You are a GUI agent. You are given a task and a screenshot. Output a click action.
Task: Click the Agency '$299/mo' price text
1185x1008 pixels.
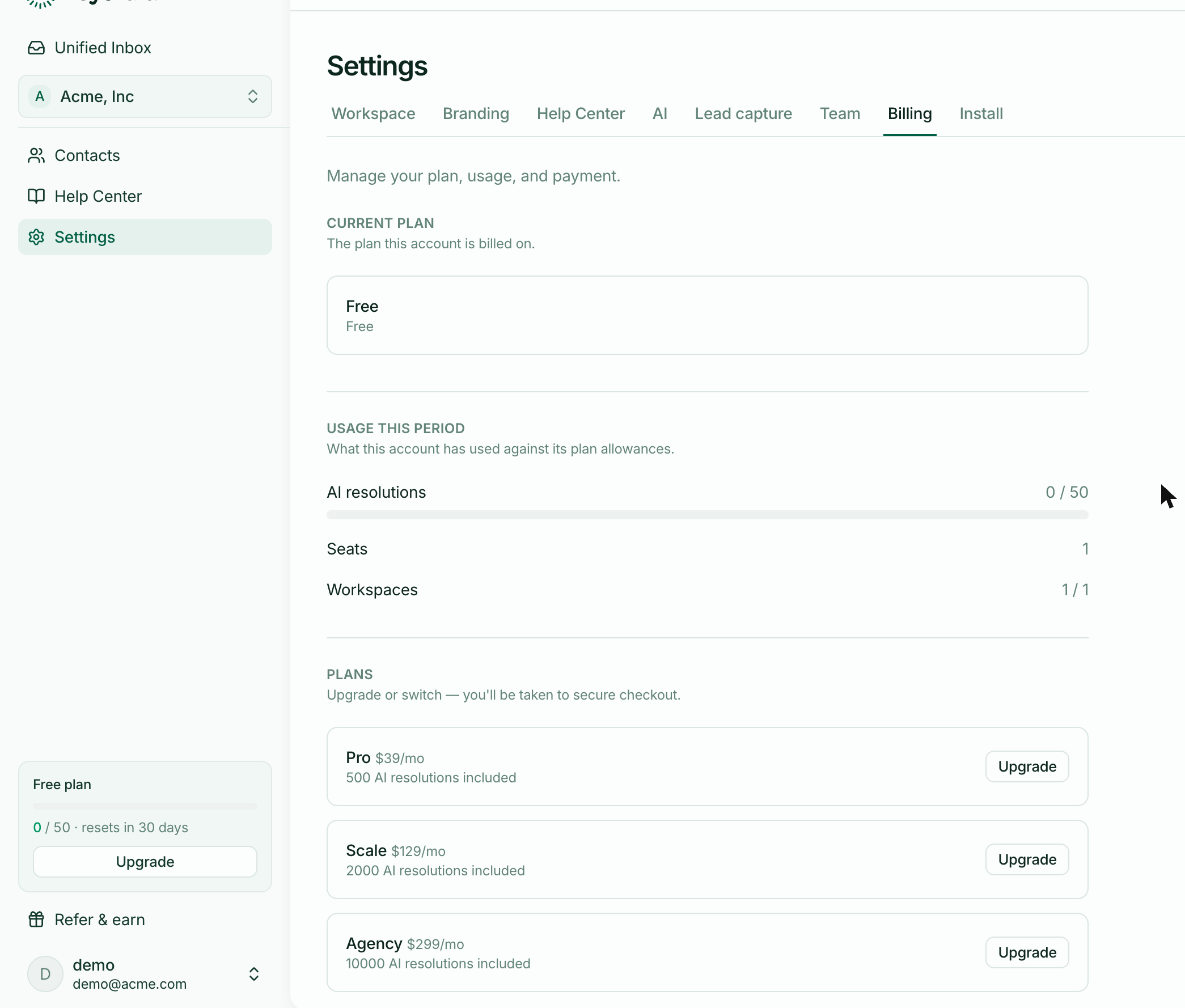click(435, 945)
